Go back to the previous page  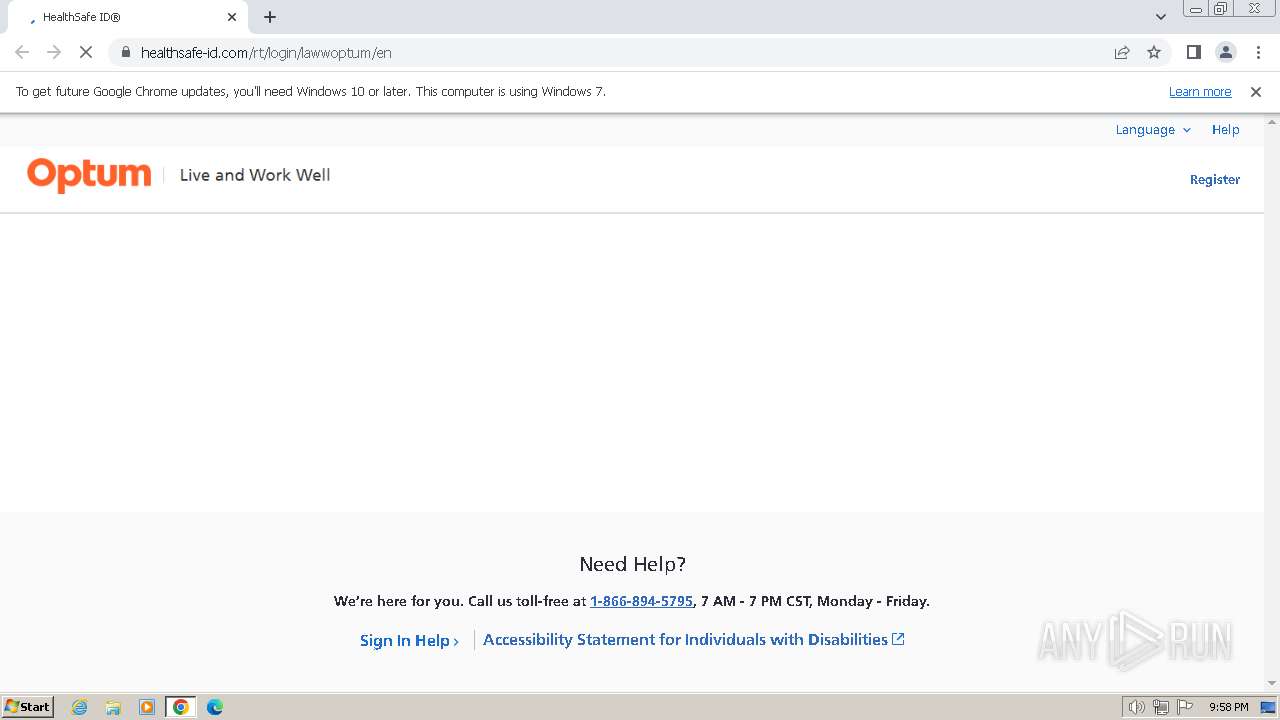(x=22, y=52)
